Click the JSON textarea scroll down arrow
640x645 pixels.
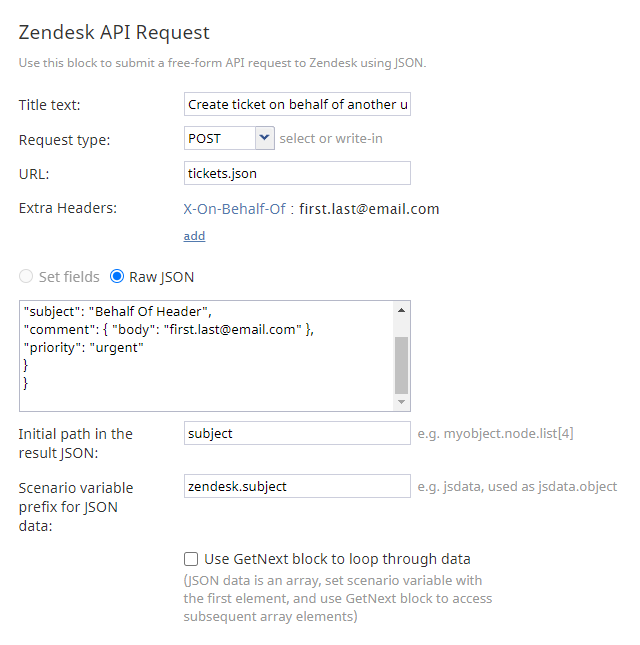tap(401, 401)
